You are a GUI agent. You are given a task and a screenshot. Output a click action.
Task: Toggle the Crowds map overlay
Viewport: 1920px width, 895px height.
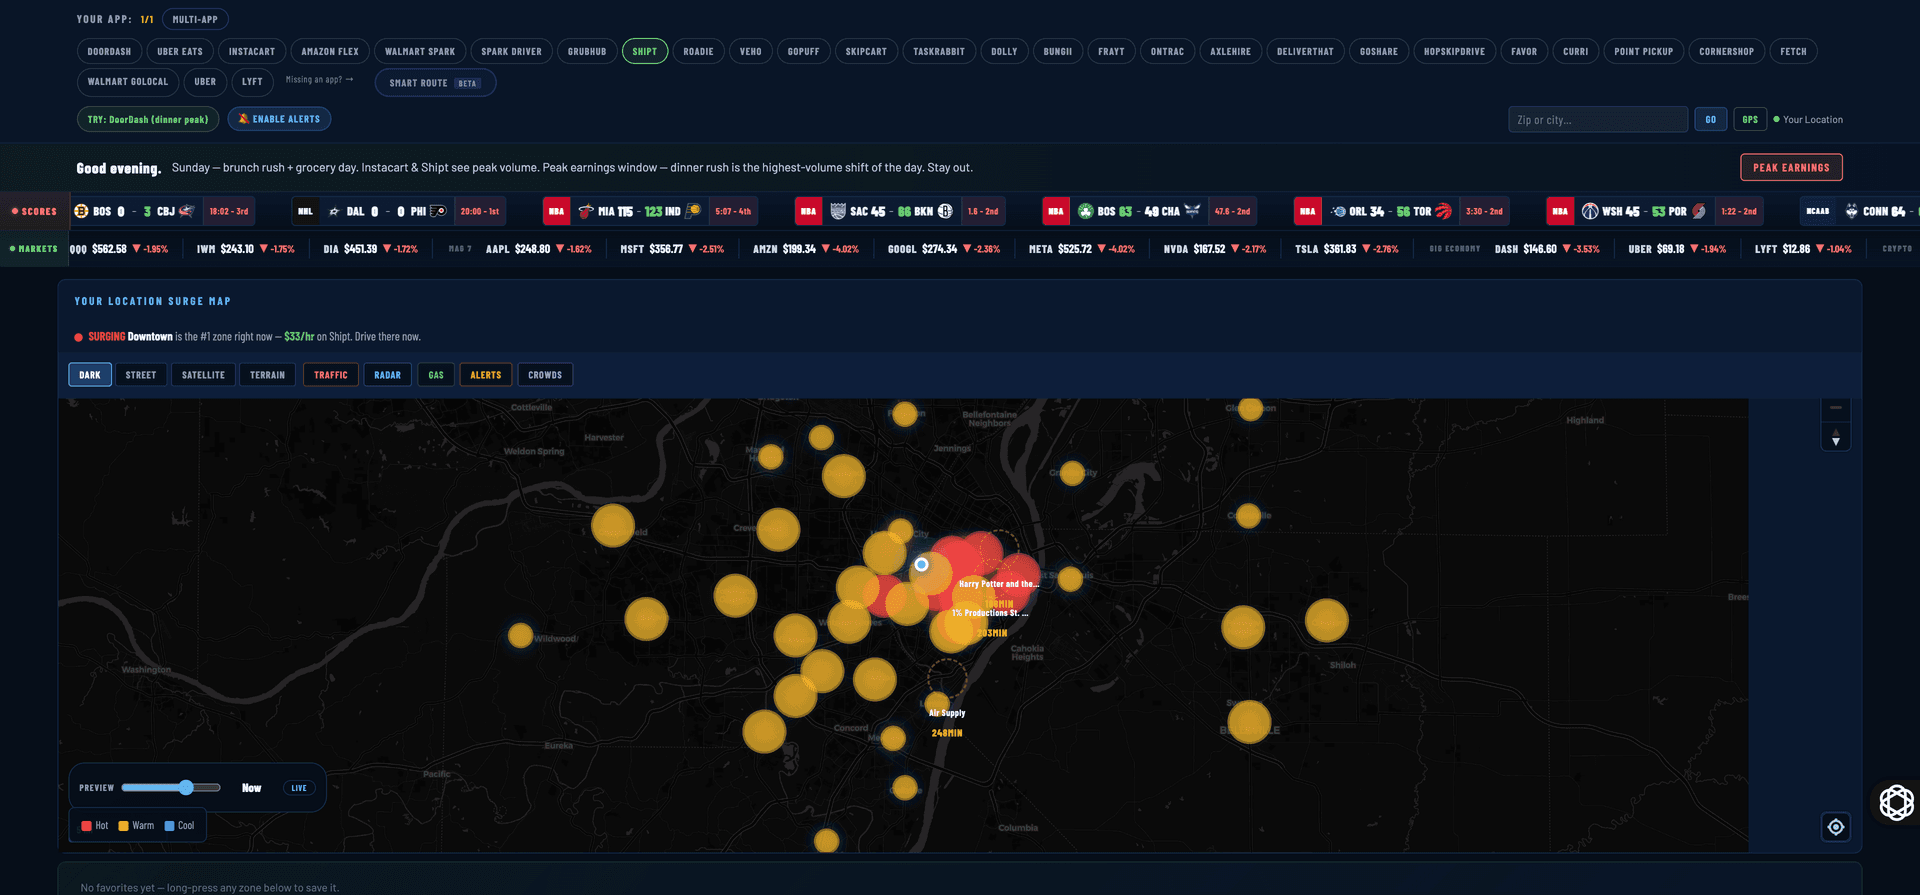tap(545, 375)
